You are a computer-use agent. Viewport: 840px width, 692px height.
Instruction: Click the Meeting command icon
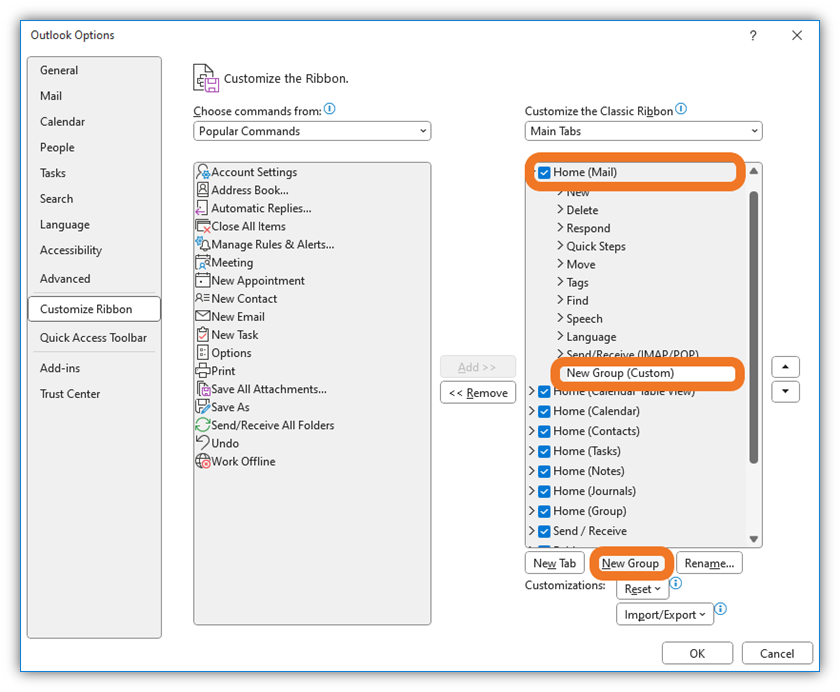[x=202, y=262]
